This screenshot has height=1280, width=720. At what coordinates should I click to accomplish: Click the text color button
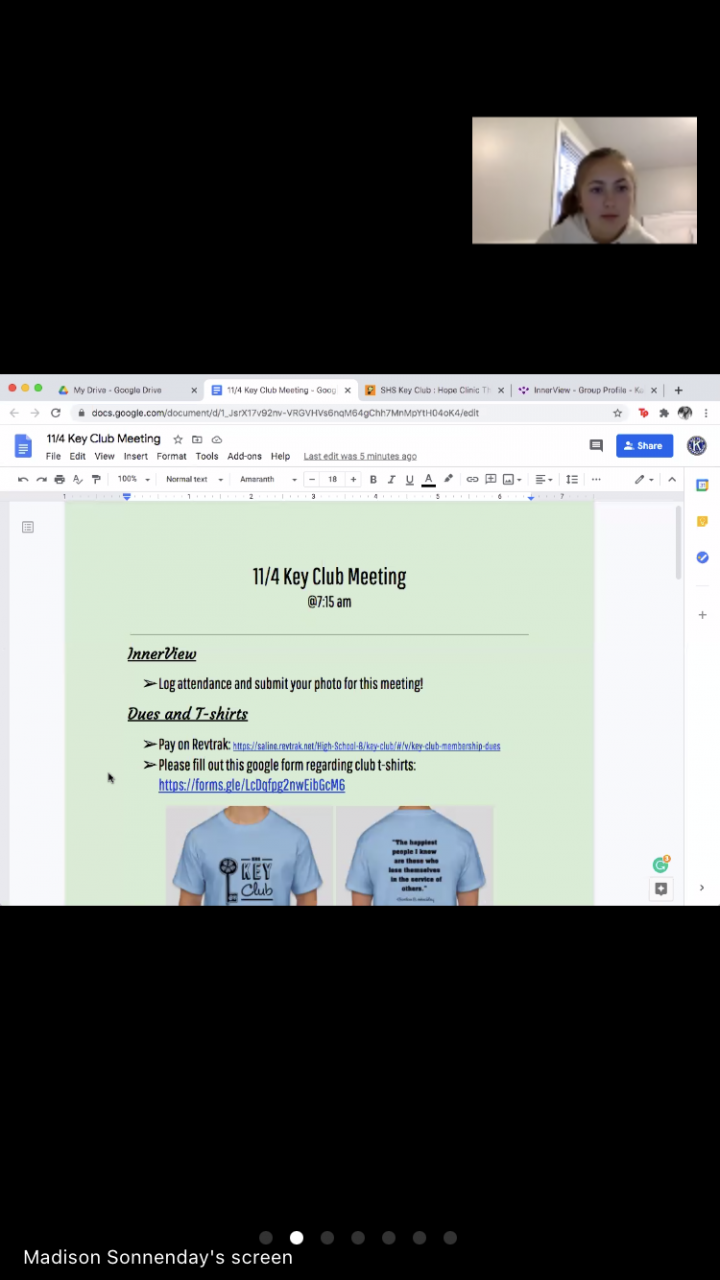pos(428,480)
